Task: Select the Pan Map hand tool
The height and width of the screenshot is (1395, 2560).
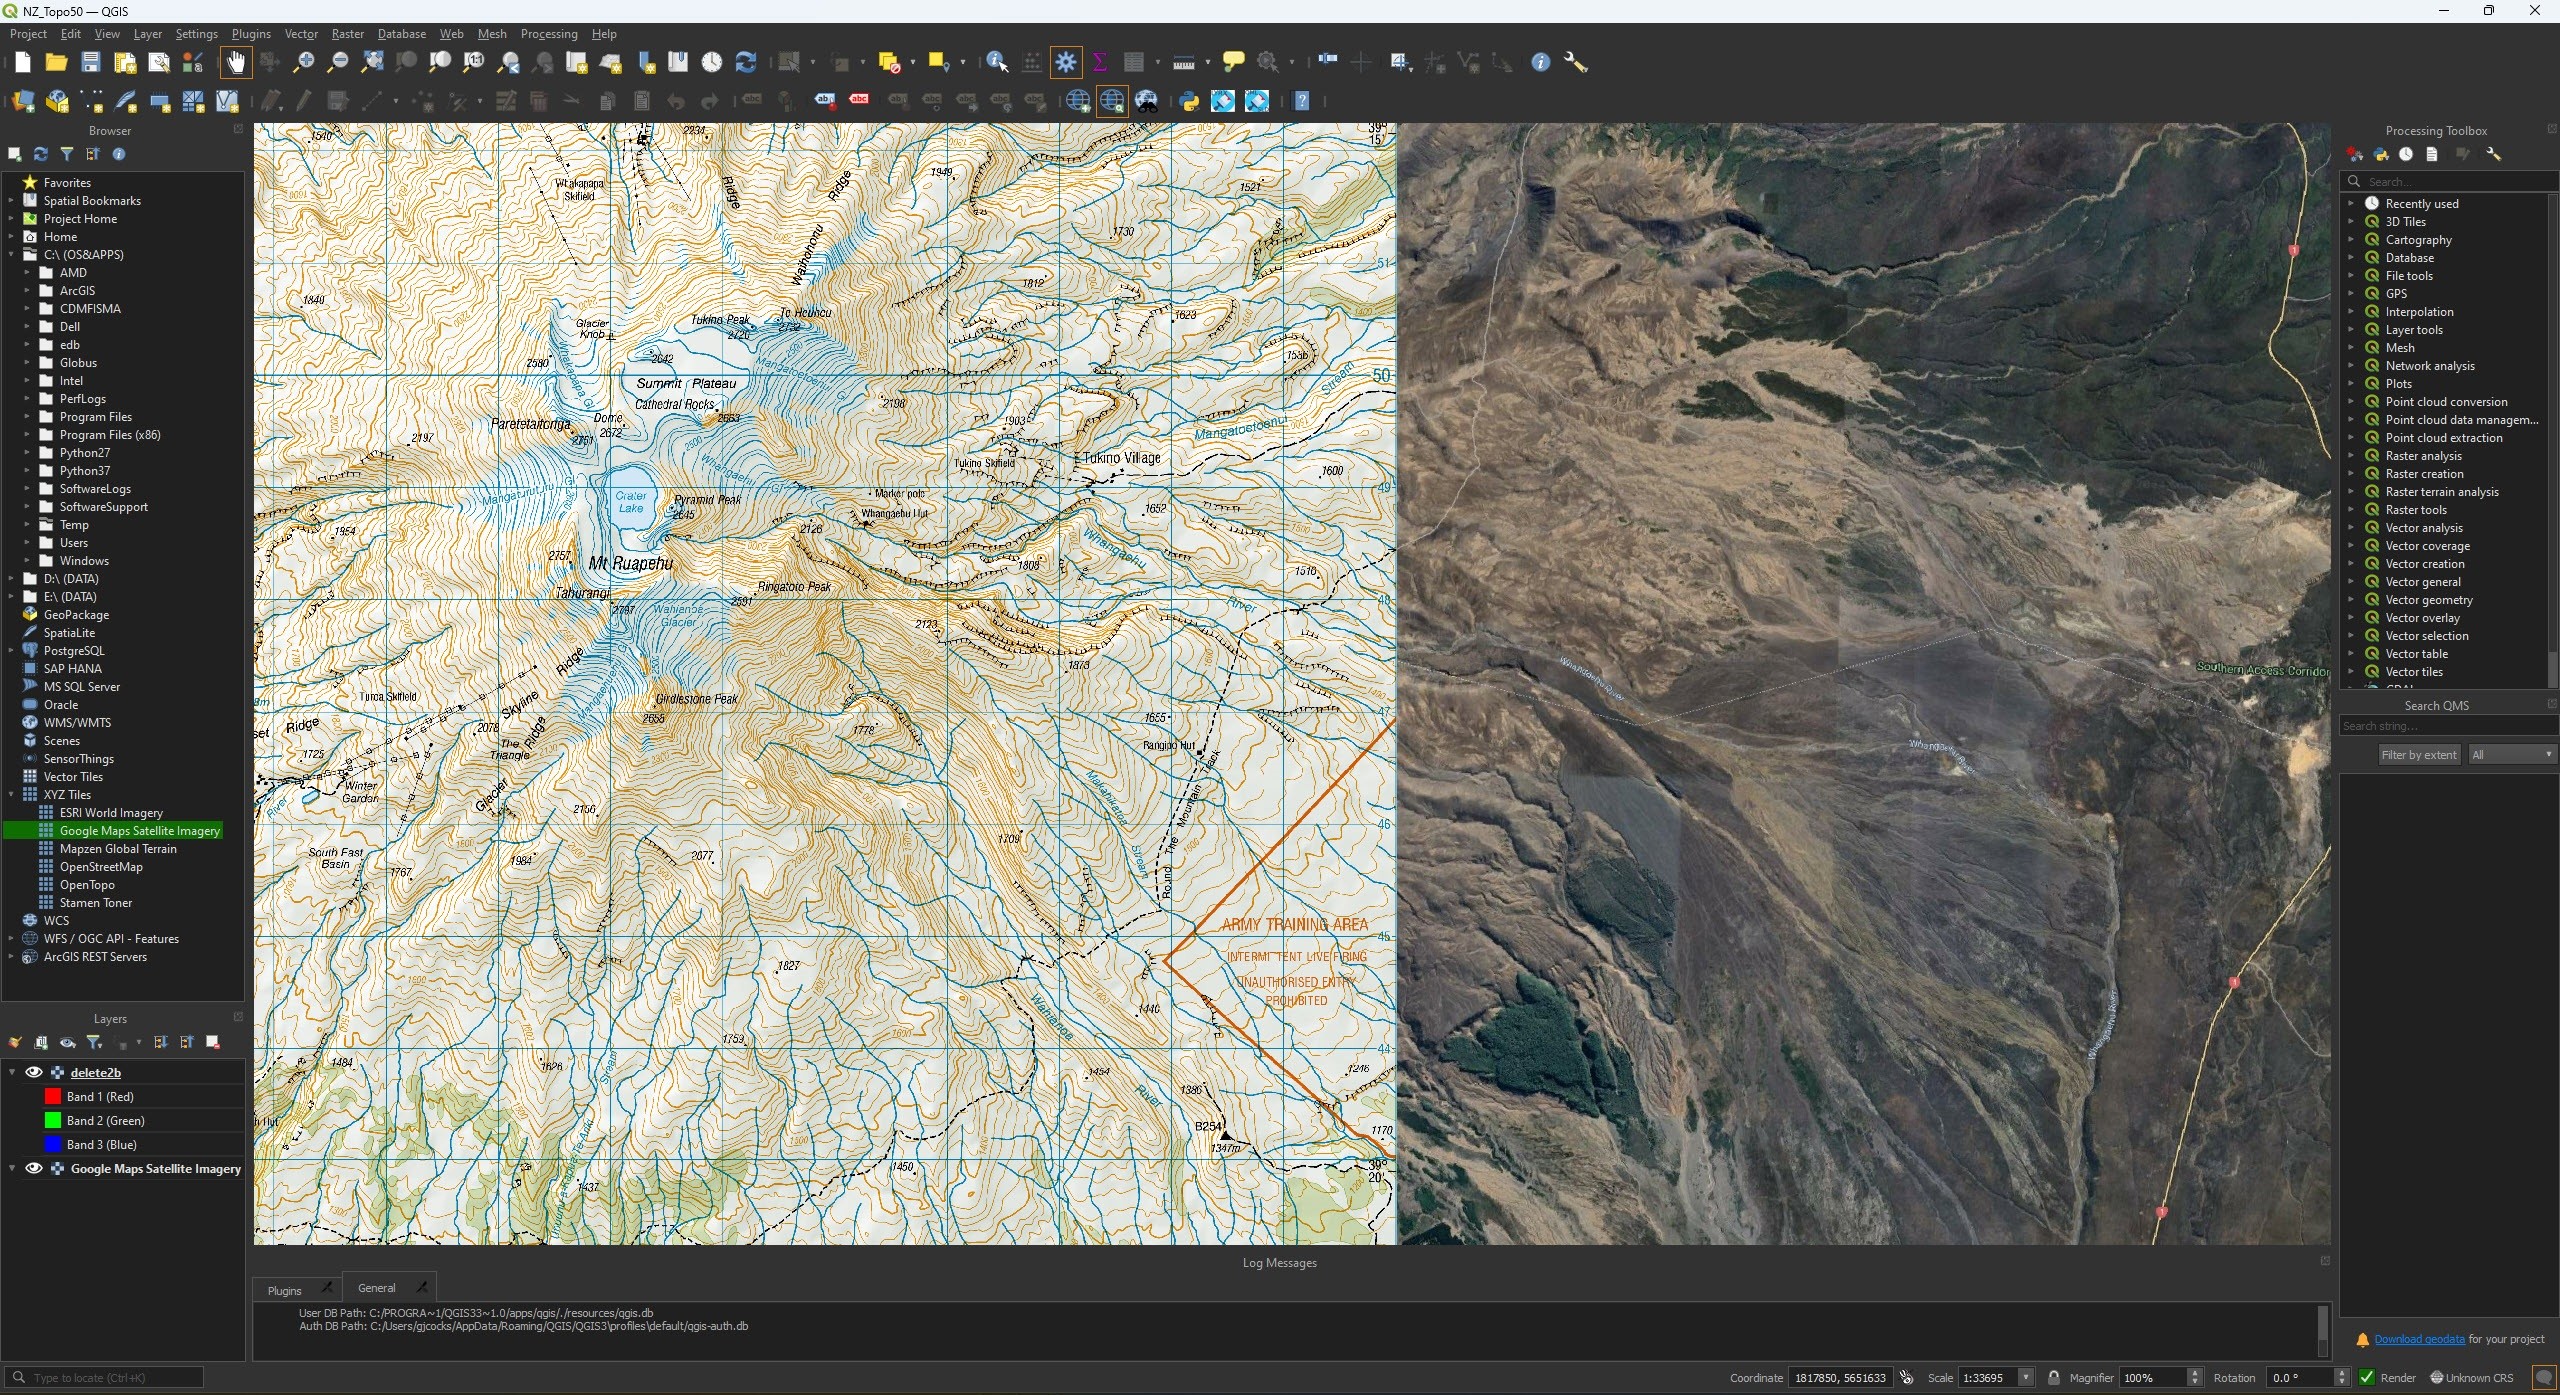Action: coord(235,62)
